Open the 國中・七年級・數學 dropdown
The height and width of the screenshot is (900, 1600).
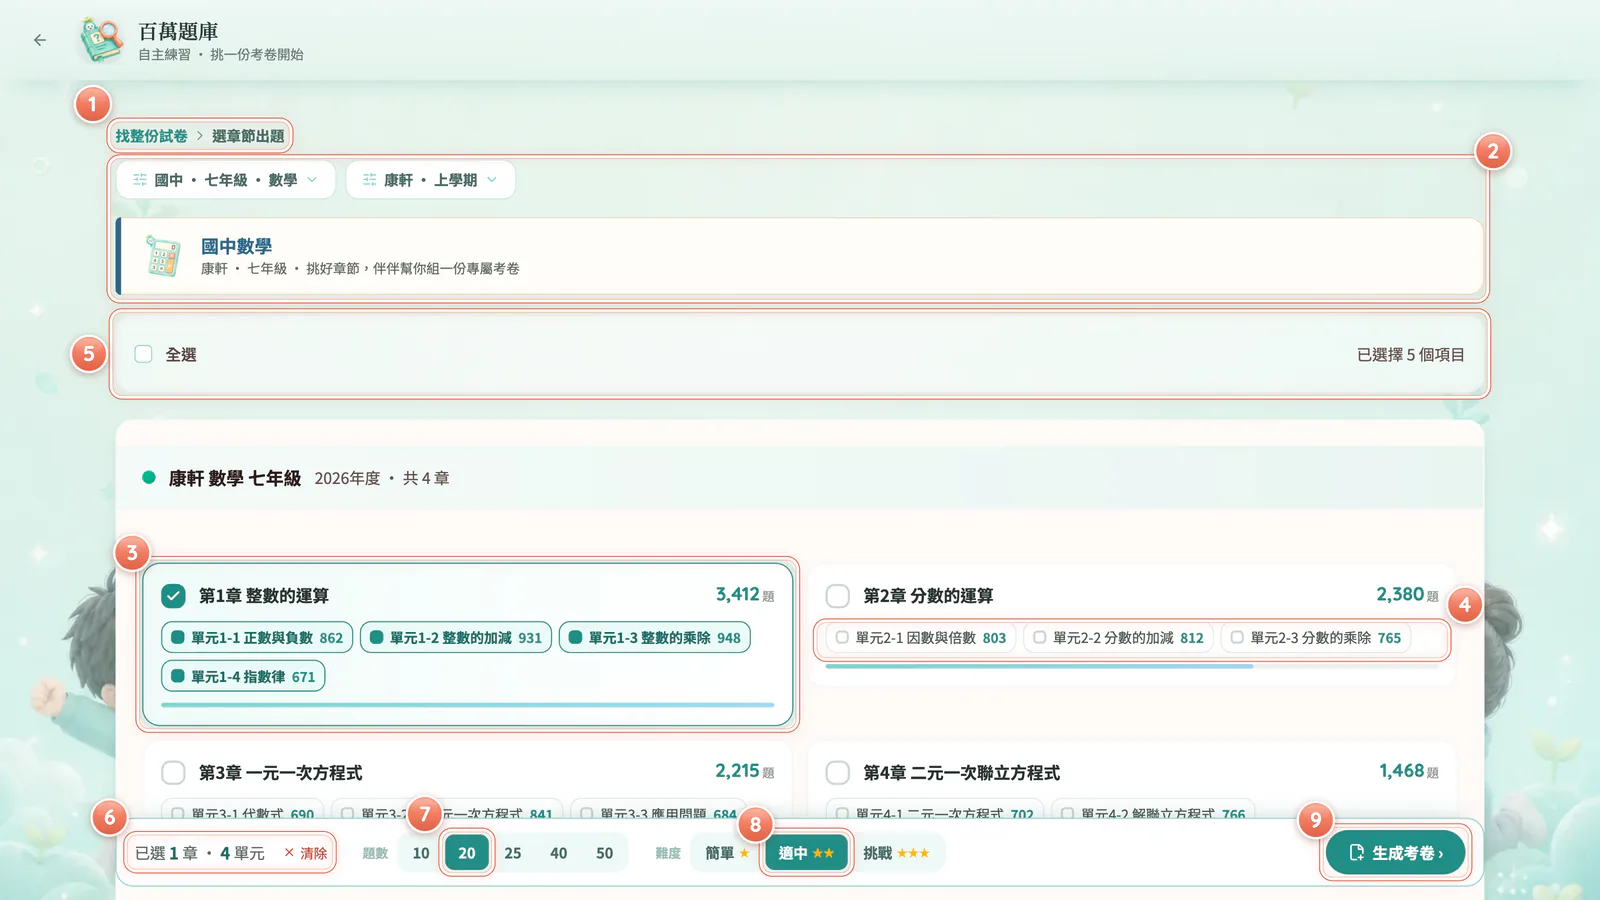[x=226, y=180]
